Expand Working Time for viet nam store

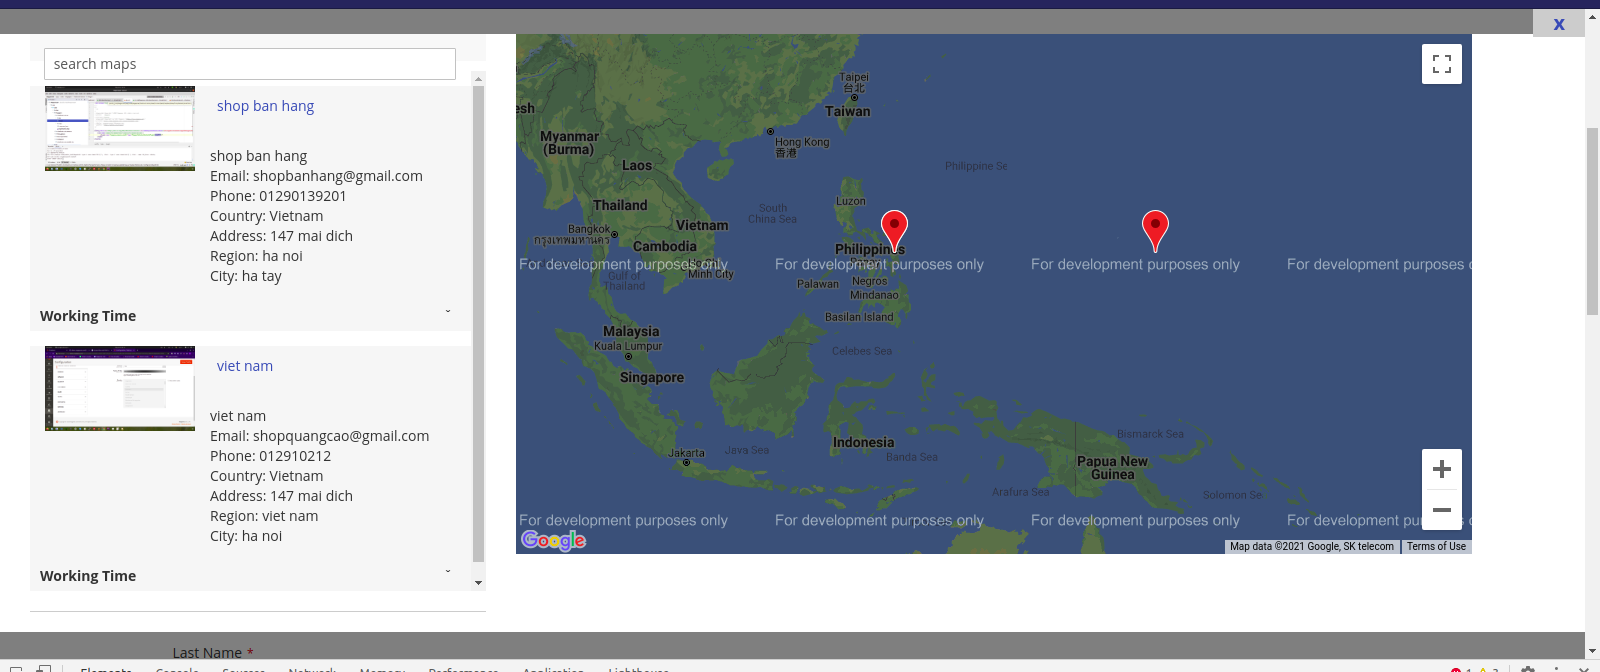pyautogui.click(x=447, y=572)
